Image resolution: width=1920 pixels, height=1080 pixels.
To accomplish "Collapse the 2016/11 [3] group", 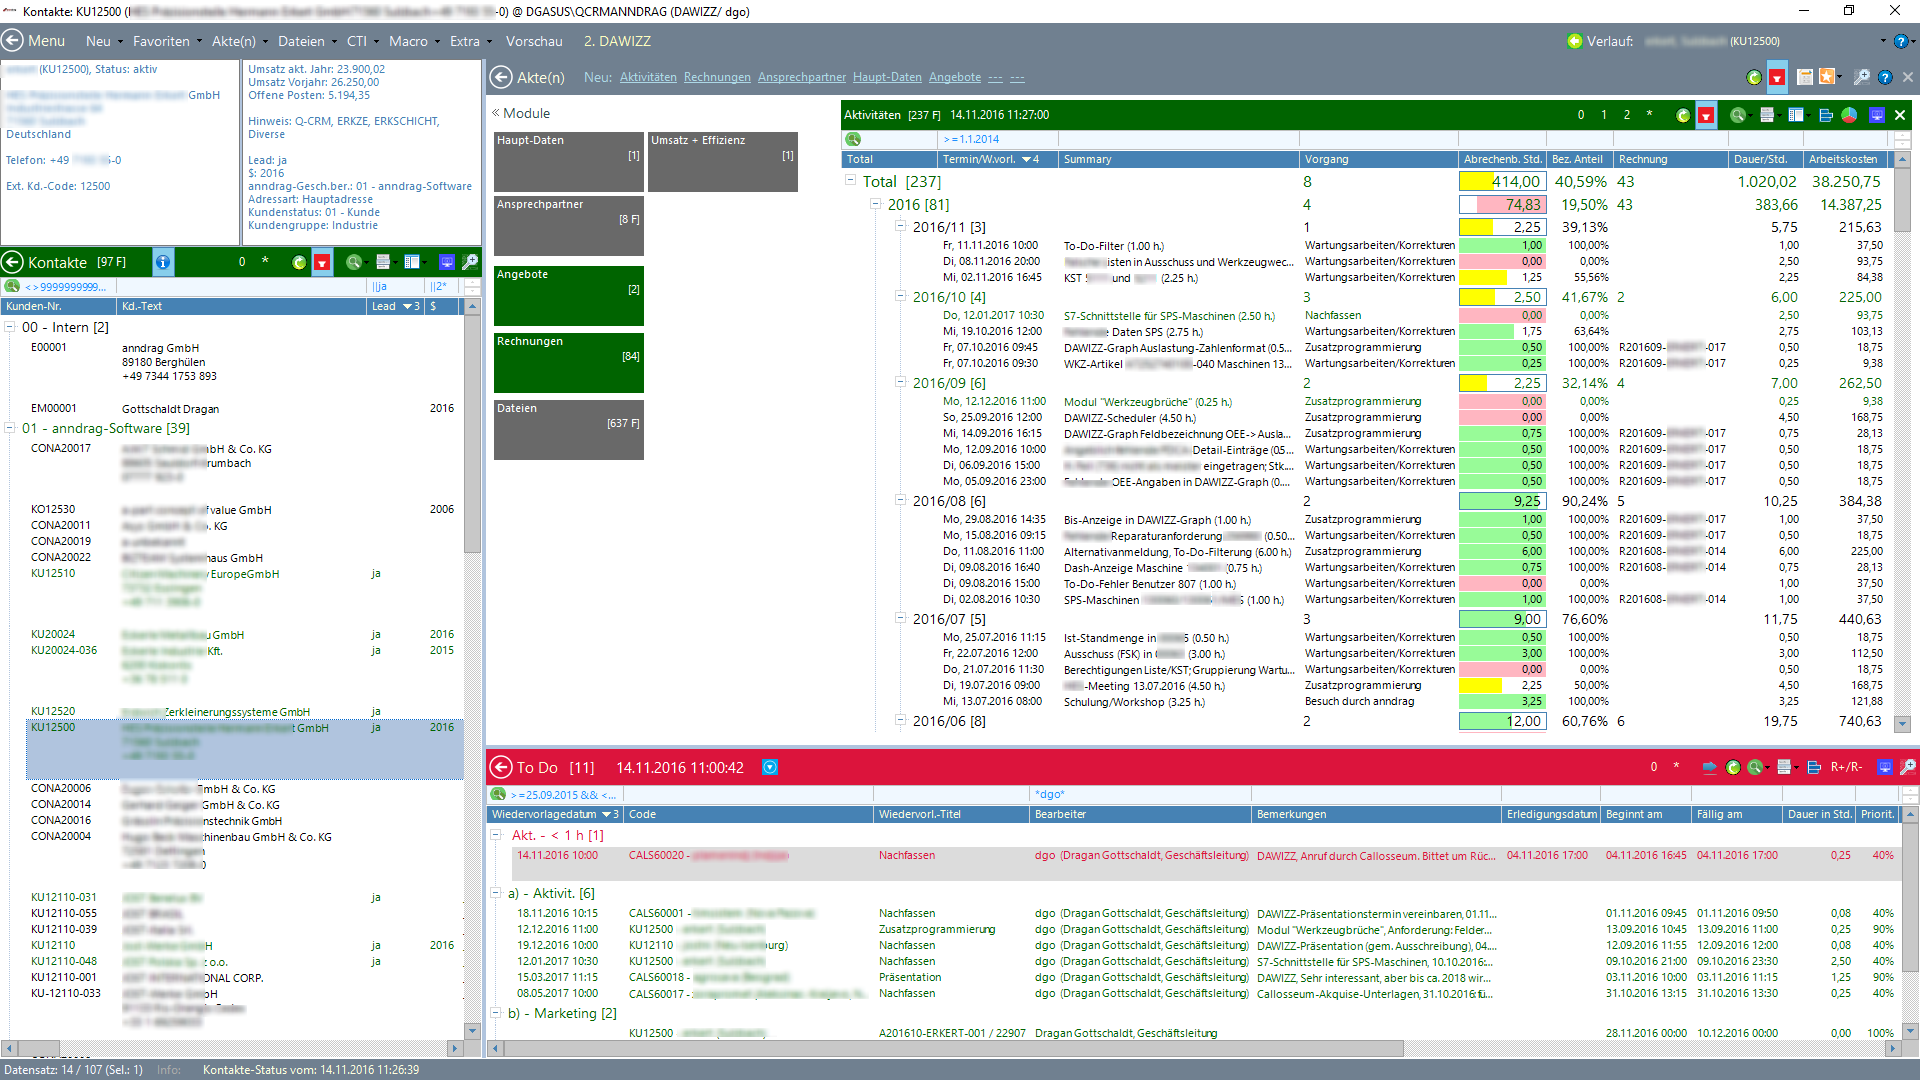I will [900, 227].
